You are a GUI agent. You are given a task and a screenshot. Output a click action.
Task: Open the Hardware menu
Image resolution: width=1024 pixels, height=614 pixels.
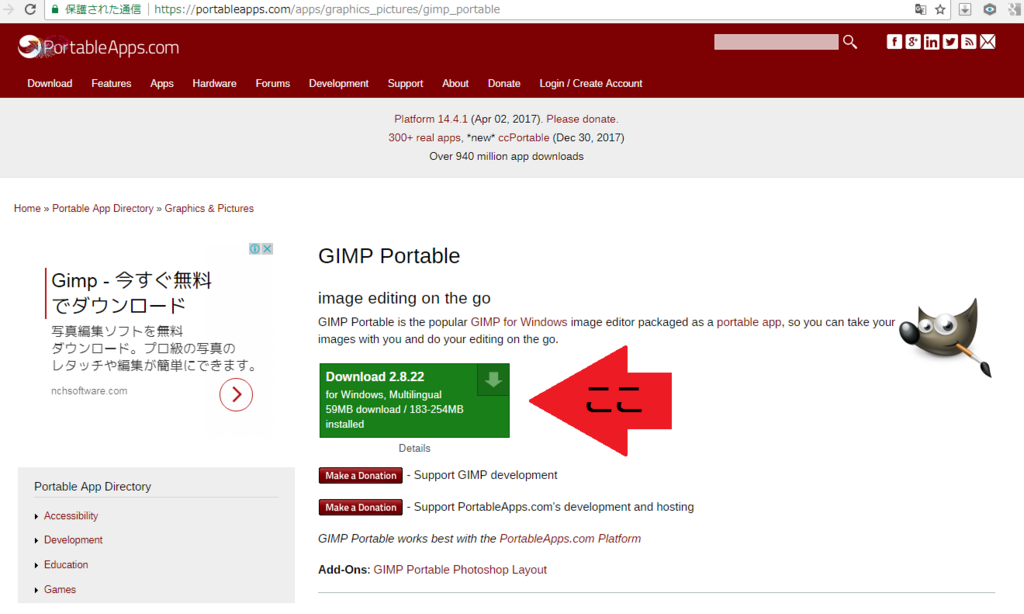(214, 84)
